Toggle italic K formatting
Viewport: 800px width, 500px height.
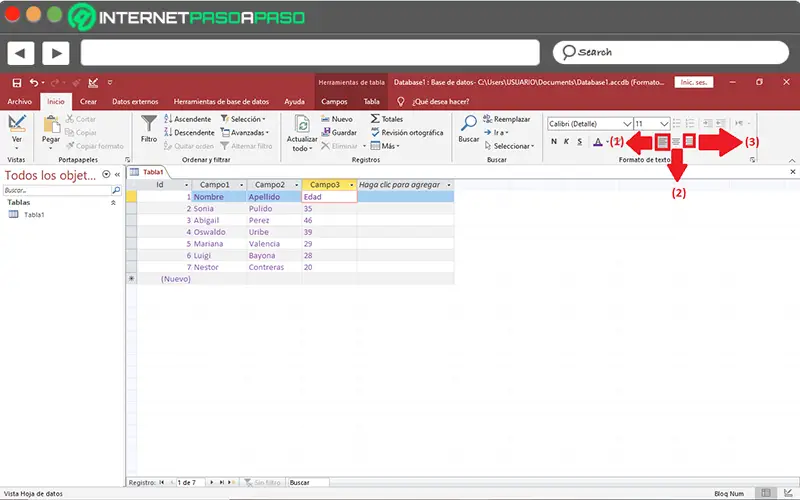click(566, 142)
